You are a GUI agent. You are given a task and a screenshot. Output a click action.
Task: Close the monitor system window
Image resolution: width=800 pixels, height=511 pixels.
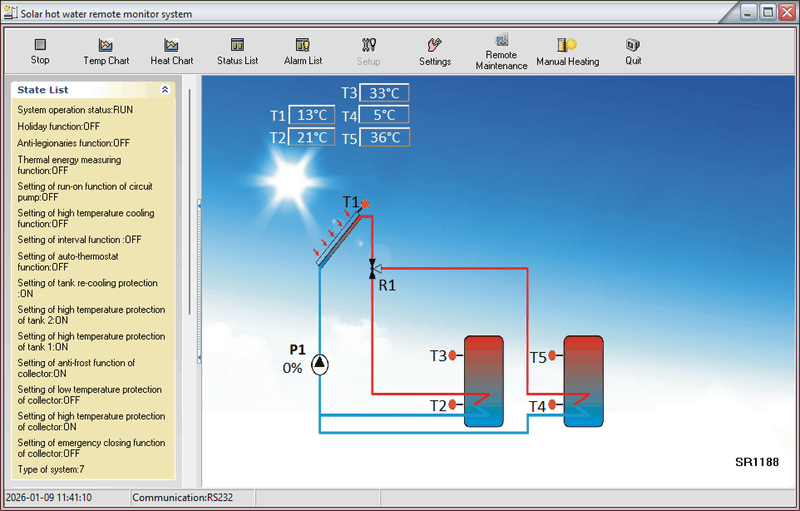(787, 12)
